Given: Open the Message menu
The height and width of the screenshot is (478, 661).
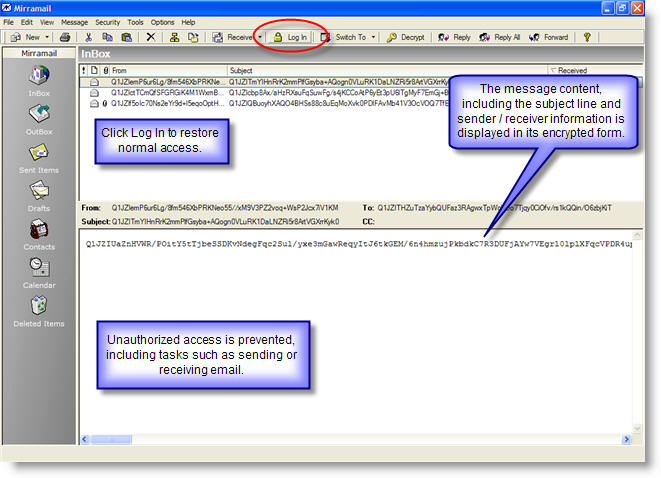Looking at the screenshot, I should coord(74,22).
